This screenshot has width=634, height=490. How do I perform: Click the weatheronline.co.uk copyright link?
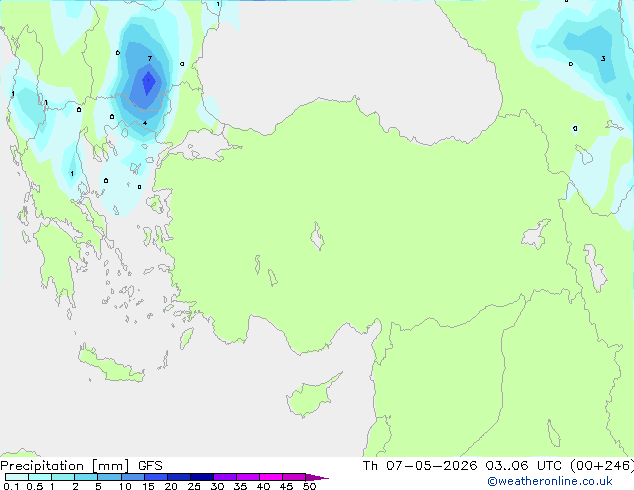coord(550,481)
